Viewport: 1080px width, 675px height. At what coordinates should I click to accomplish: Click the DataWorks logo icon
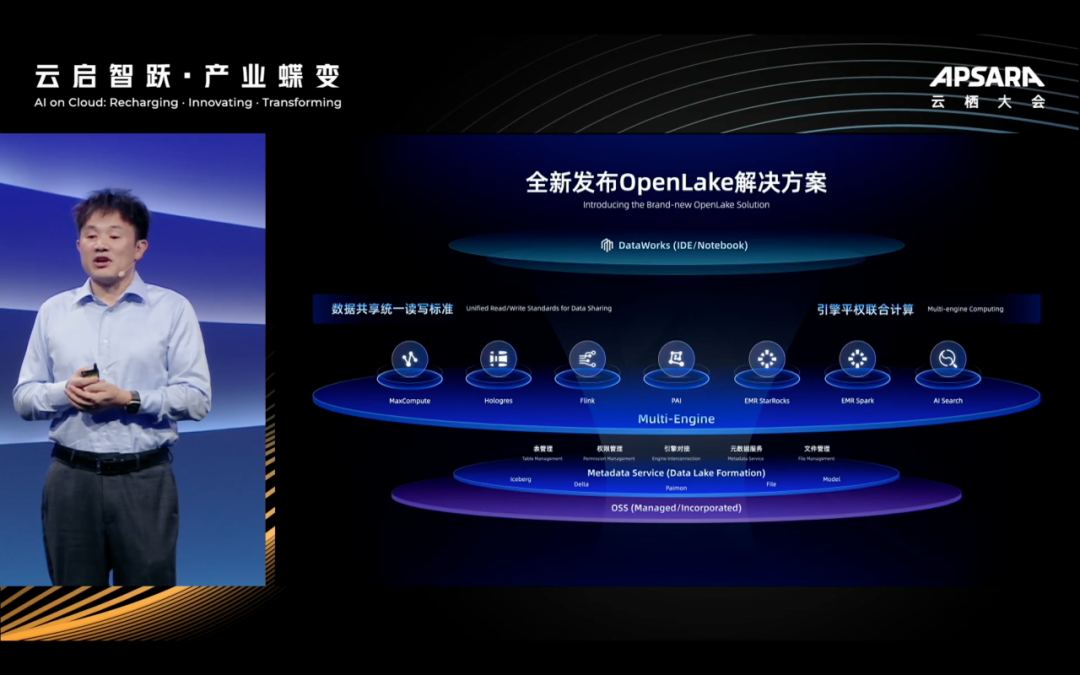607,245
